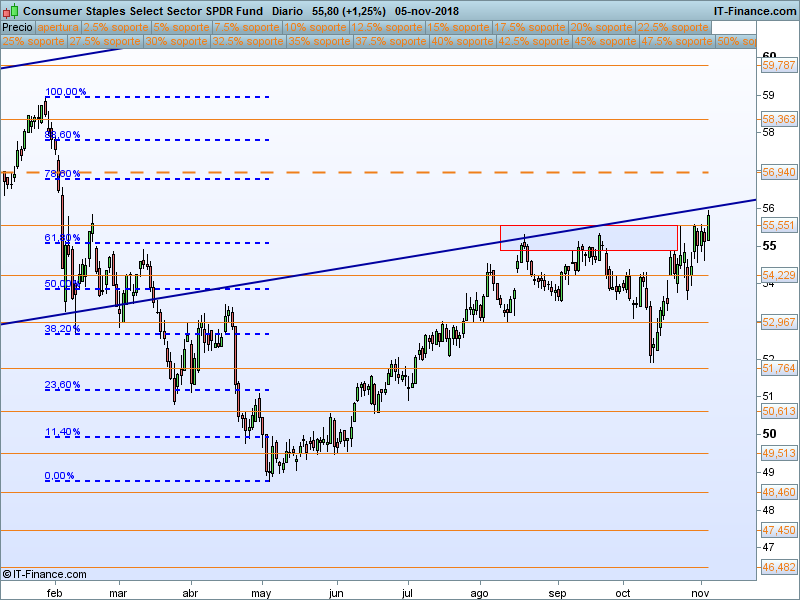800x600 pixels.
Task: Click the 55,80 (+1,25%) price readout
Action: 349,11
